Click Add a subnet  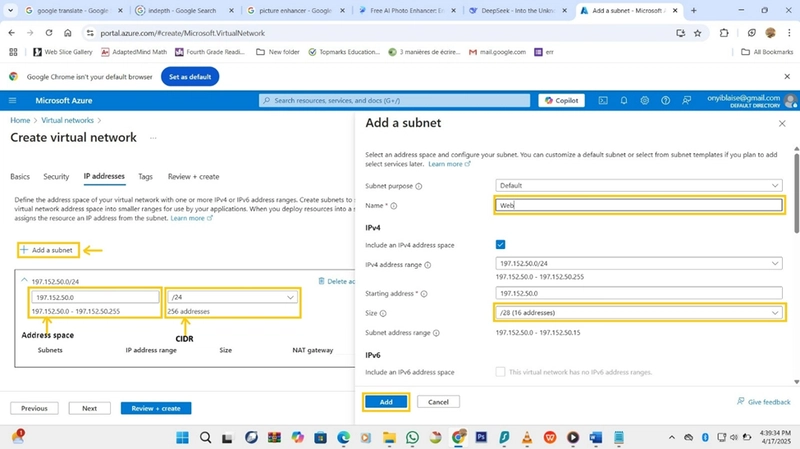point(48,250)
